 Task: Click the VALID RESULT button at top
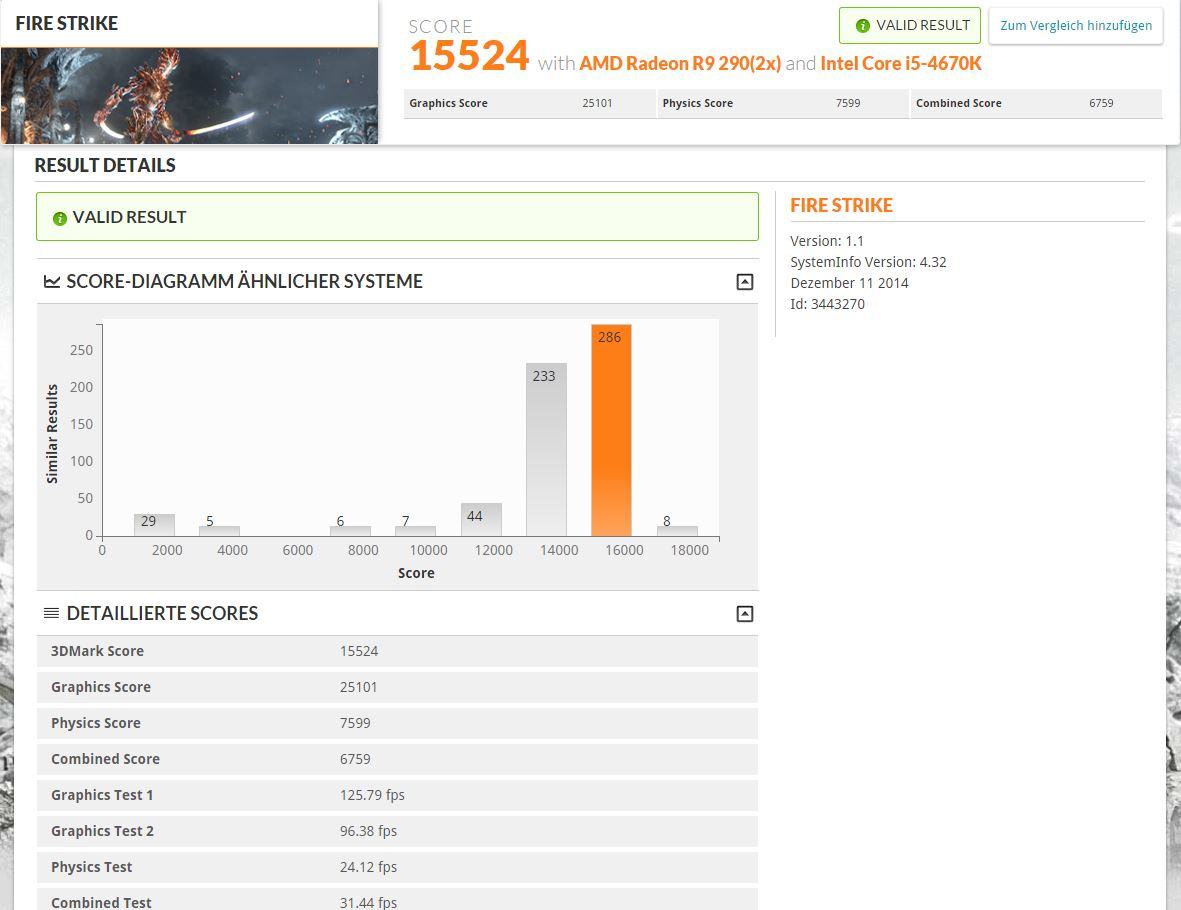click(910, 26)
